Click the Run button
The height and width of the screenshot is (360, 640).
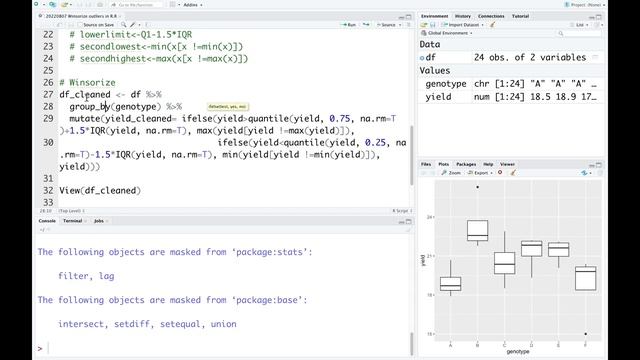click(x=348, y=25)
